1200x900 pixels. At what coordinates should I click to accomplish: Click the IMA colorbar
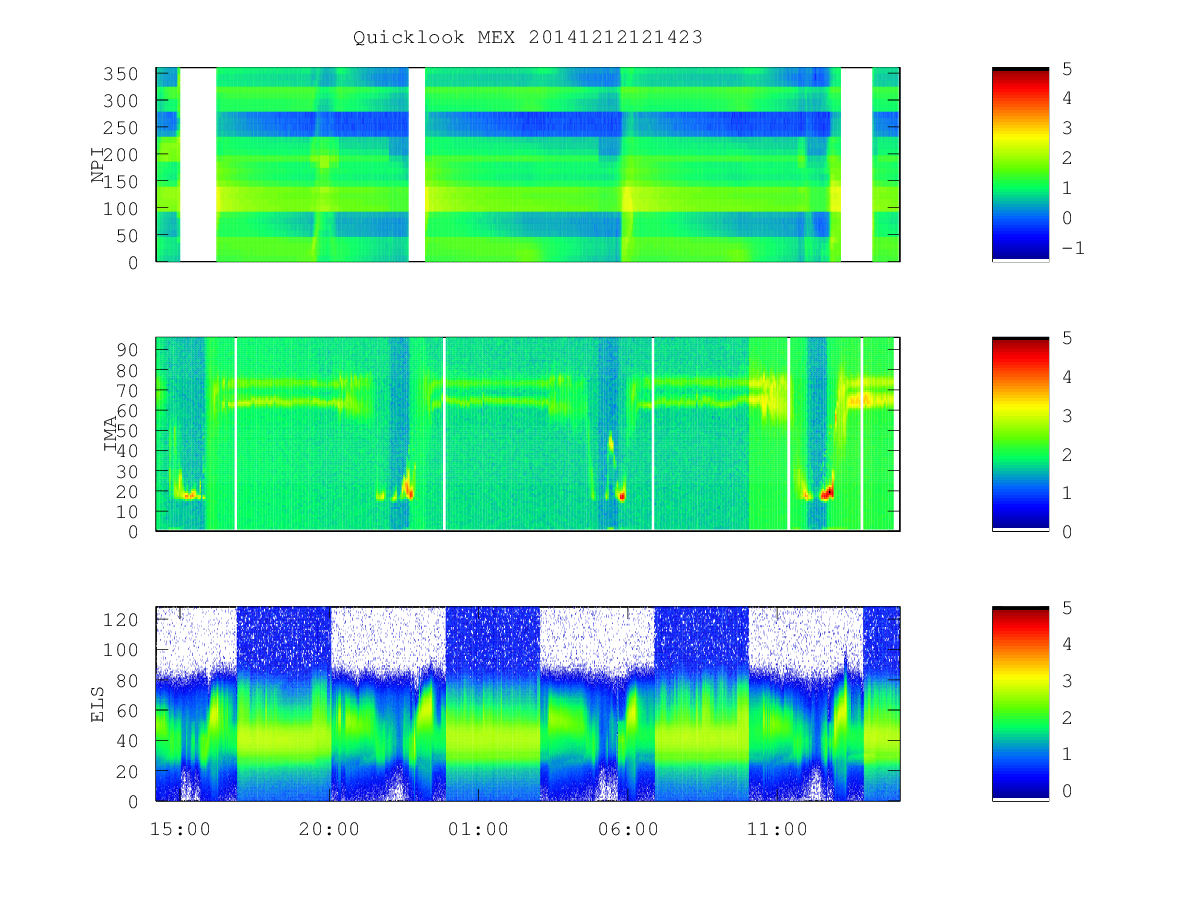[1020, 433]
